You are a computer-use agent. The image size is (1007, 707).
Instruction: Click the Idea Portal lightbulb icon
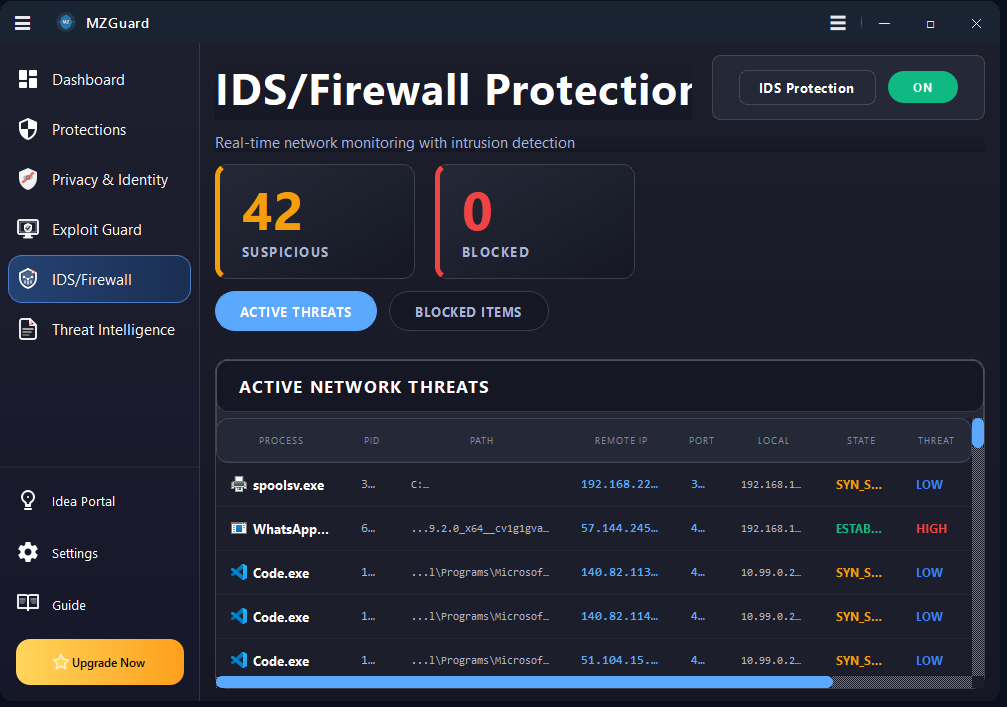pyautogui.click(x=27, y=501)
